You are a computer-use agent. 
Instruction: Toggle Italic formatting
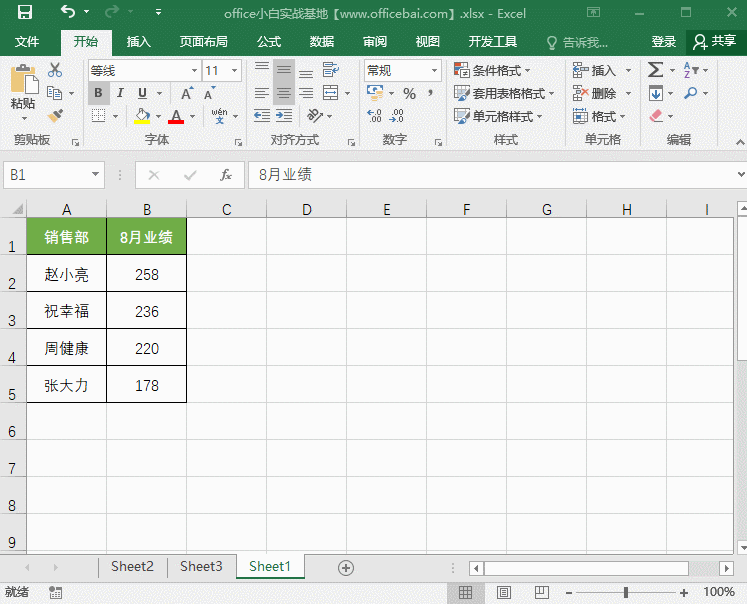(x=120, y=93)
